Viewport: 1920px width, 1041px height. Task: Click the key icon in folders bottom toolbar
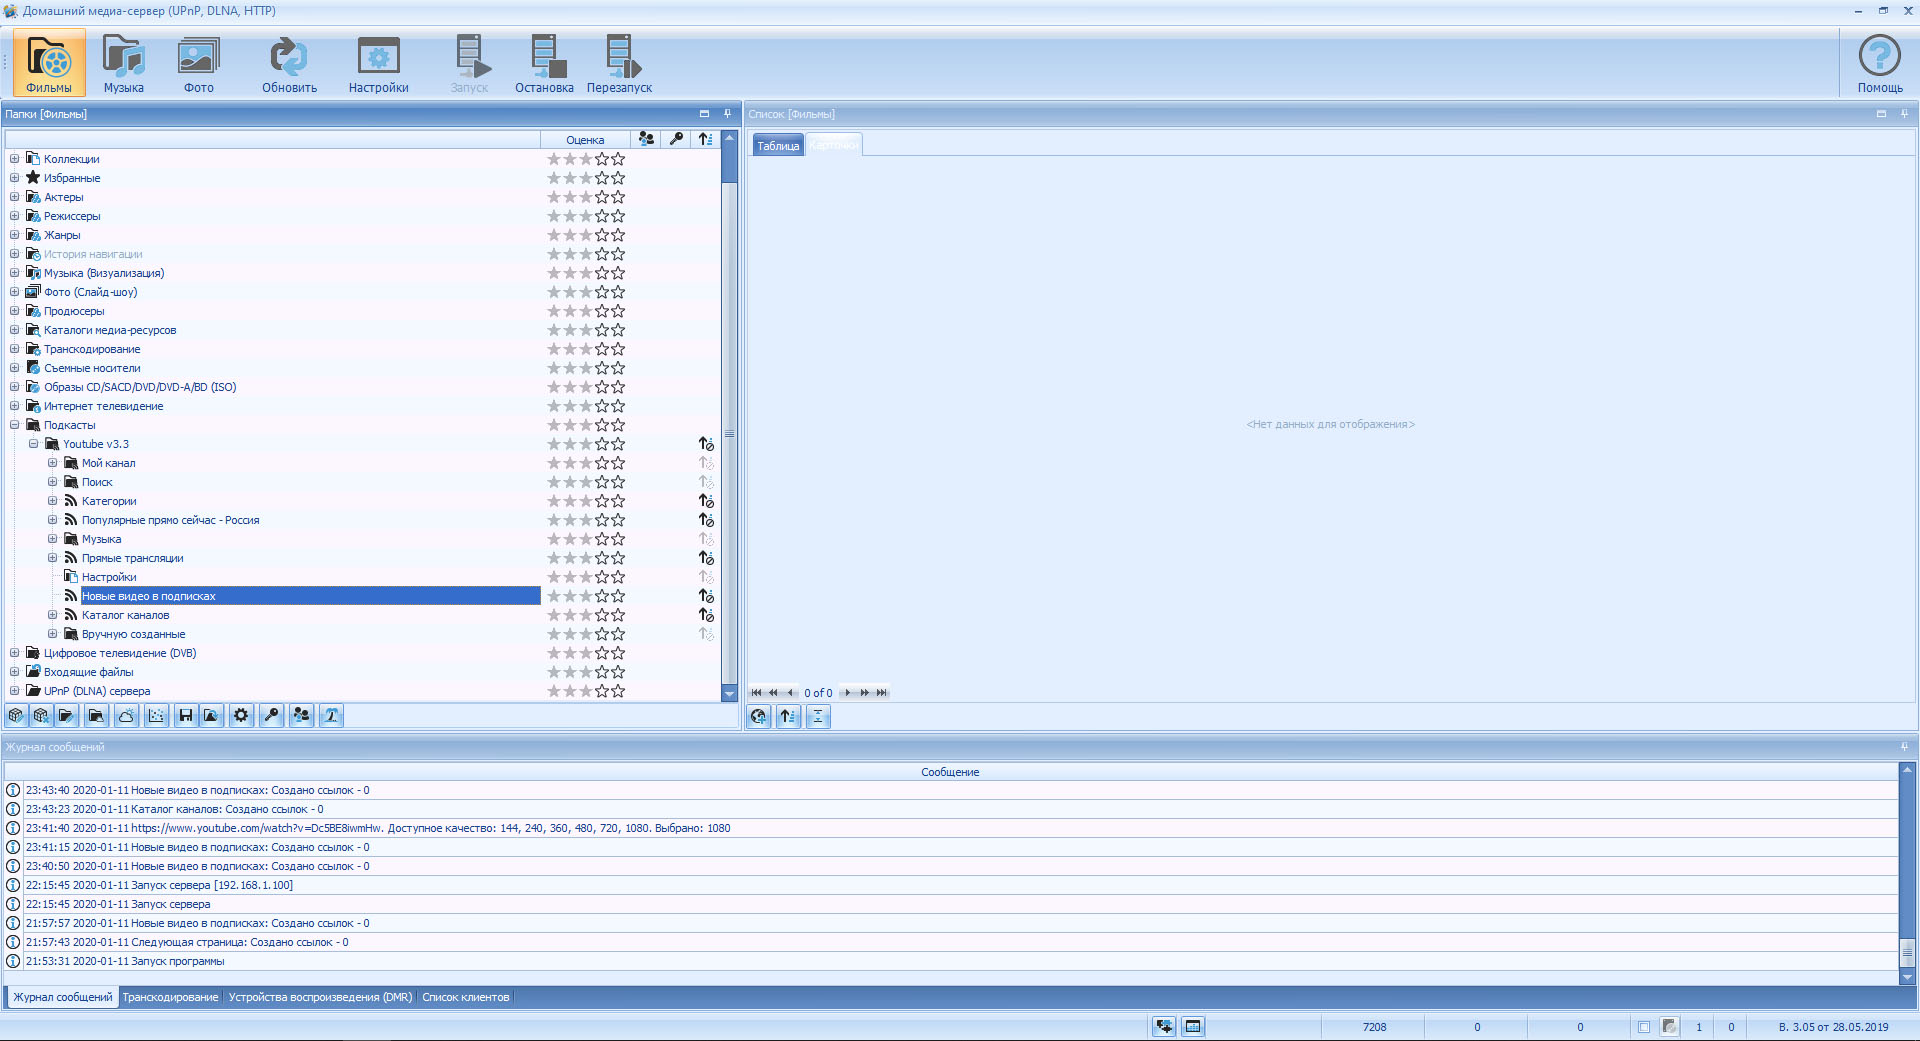point(271,716)
